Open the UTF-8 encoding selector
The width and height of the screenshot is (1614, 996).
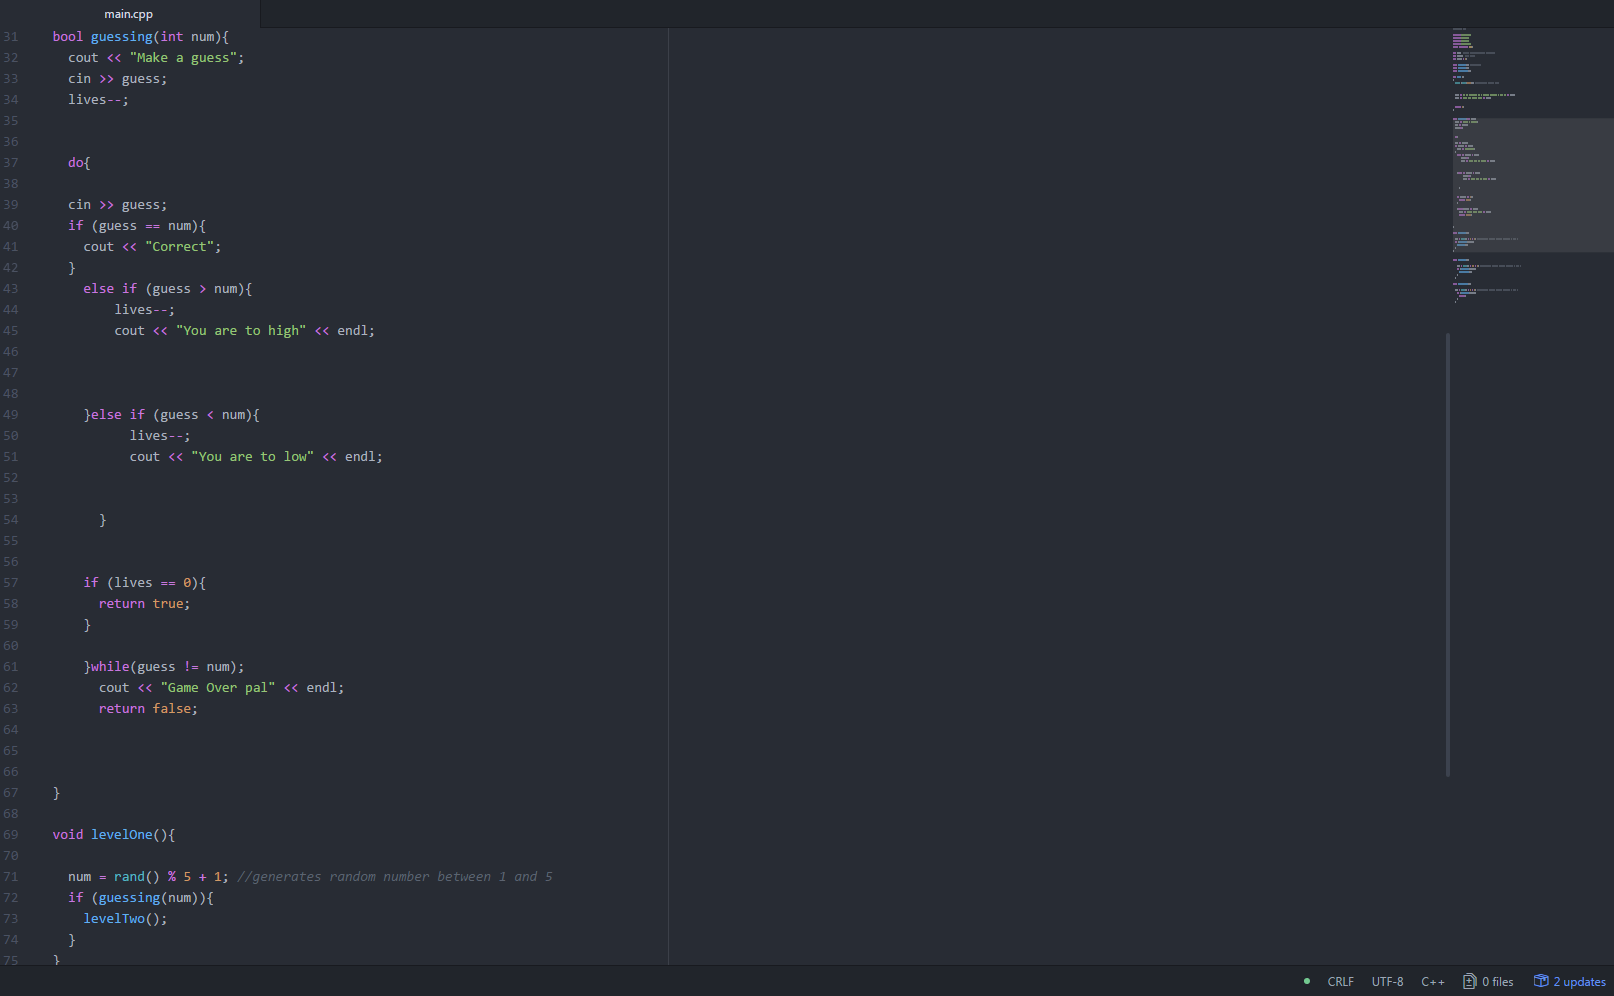pyautogui.click(x=1387, y=982)
